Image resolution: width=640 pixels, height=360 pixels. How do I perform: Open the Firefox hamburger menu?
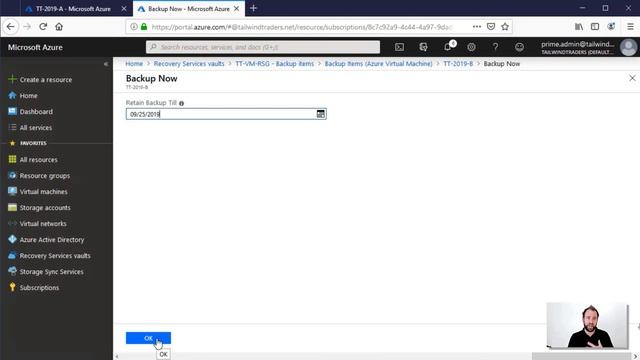[x=630, y=27]
